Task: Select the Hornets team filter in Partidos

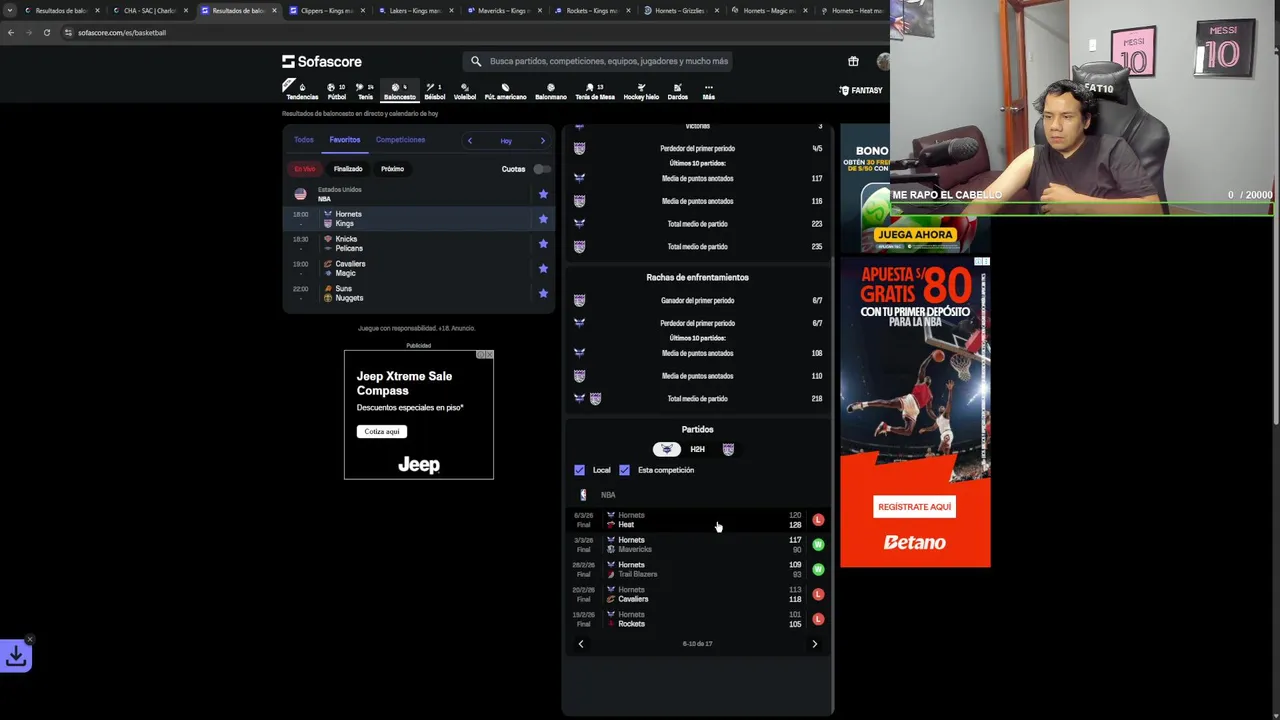Action: (666, 450)
